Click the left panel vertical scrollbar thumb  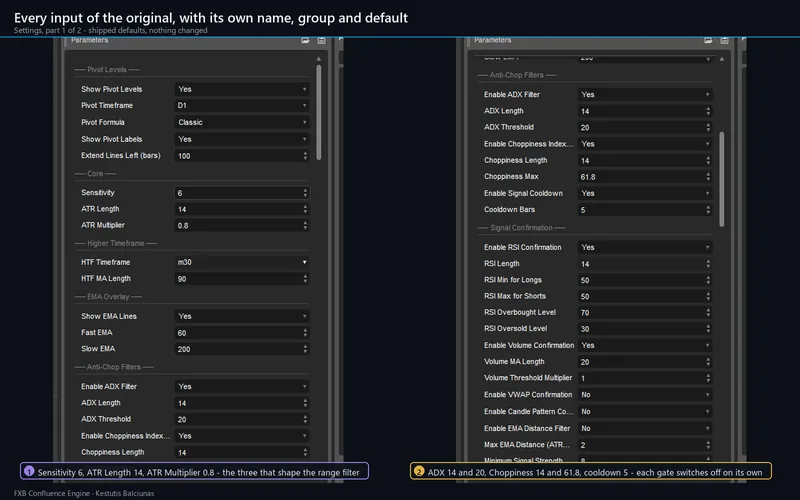pos(319,112)
